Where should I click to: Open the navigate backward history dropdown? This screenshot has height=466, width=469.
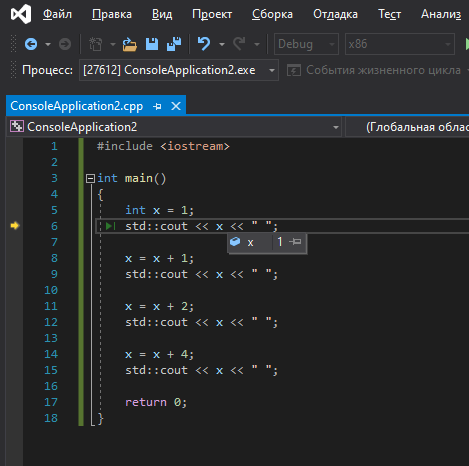[48, 44]
